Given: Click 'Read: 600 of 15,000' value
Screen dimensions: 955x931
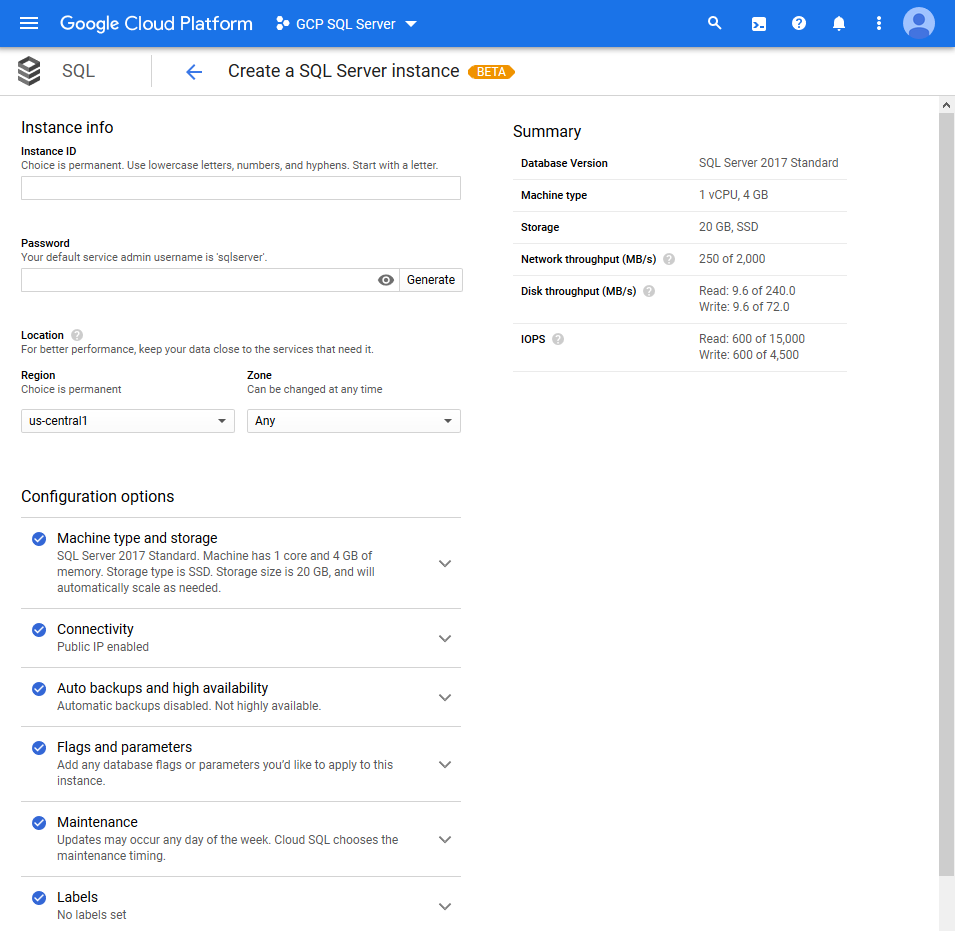Looking at the screenshot, I should (752, 339).
